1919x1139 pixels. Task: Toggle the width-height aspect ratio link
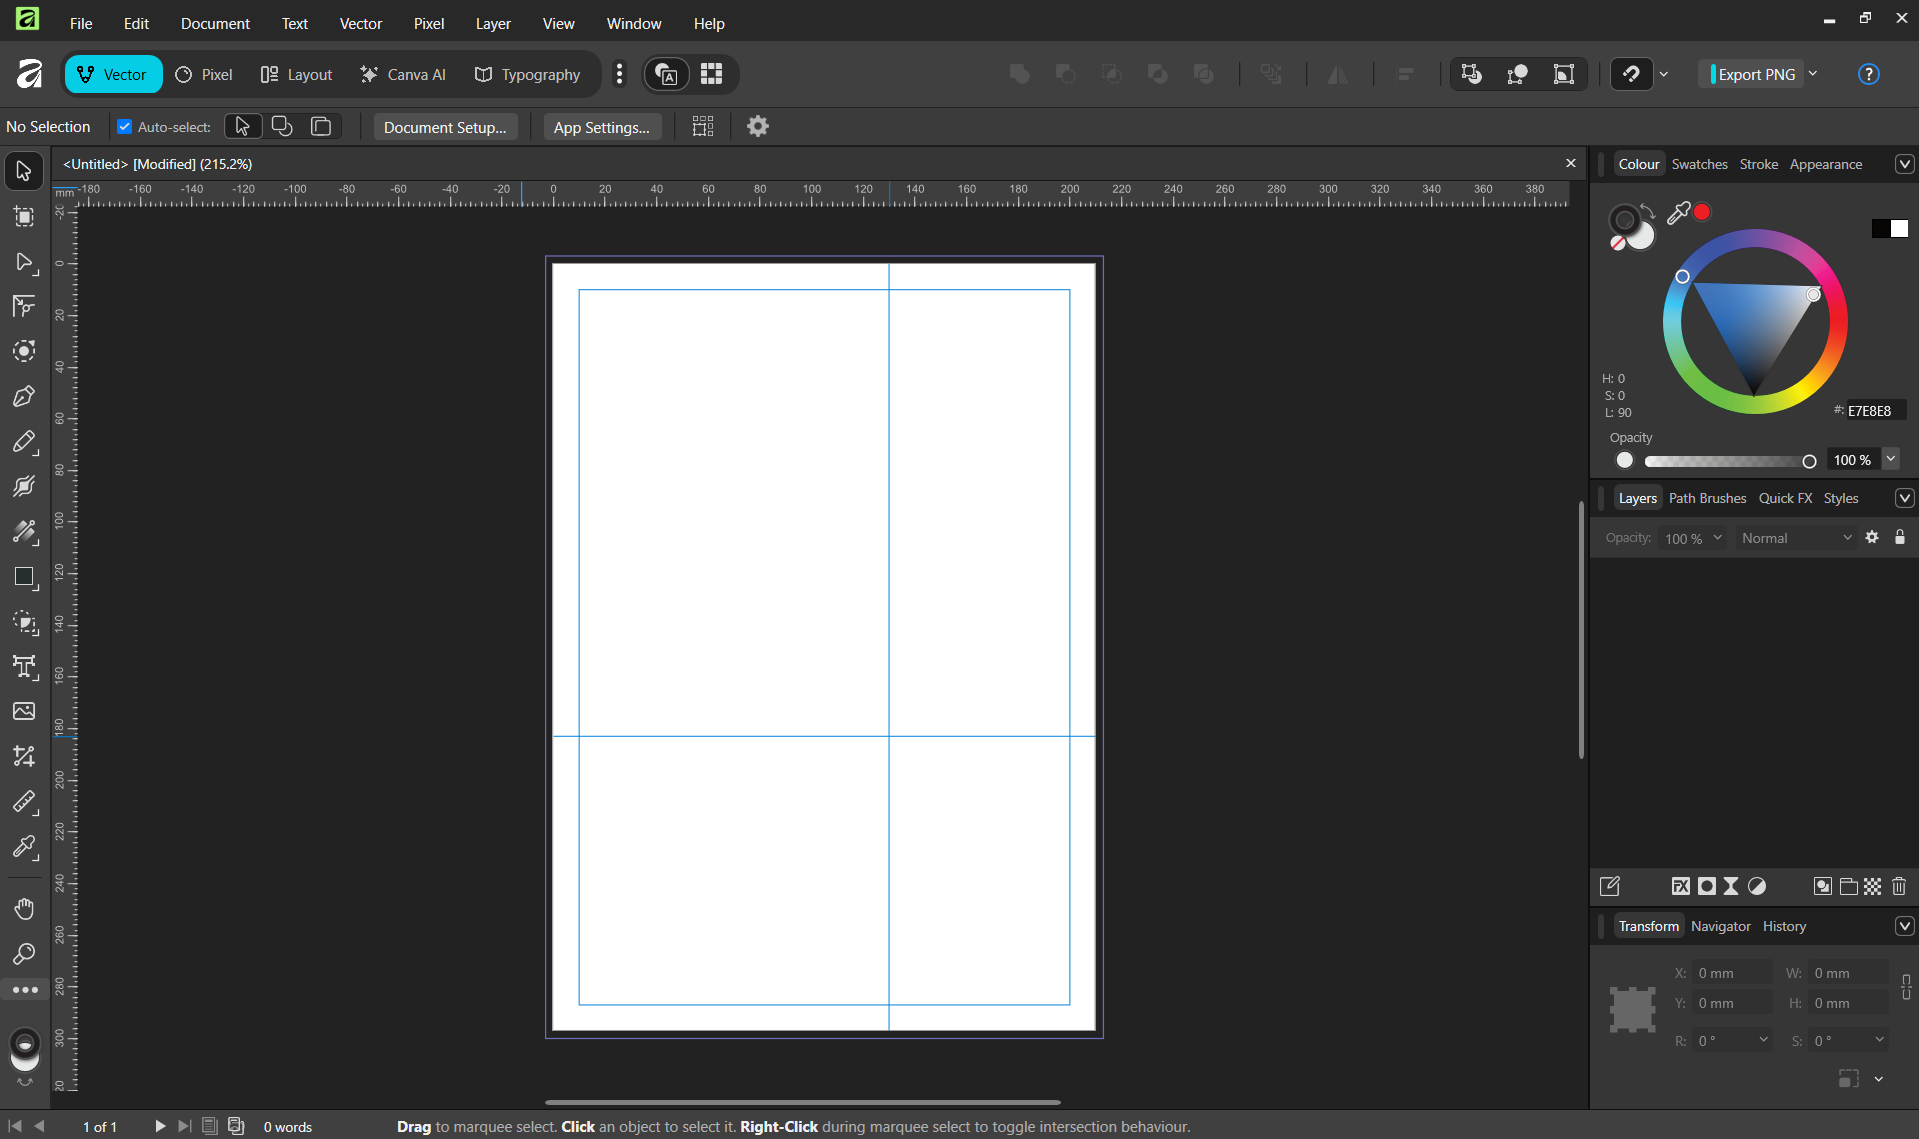1906,987
